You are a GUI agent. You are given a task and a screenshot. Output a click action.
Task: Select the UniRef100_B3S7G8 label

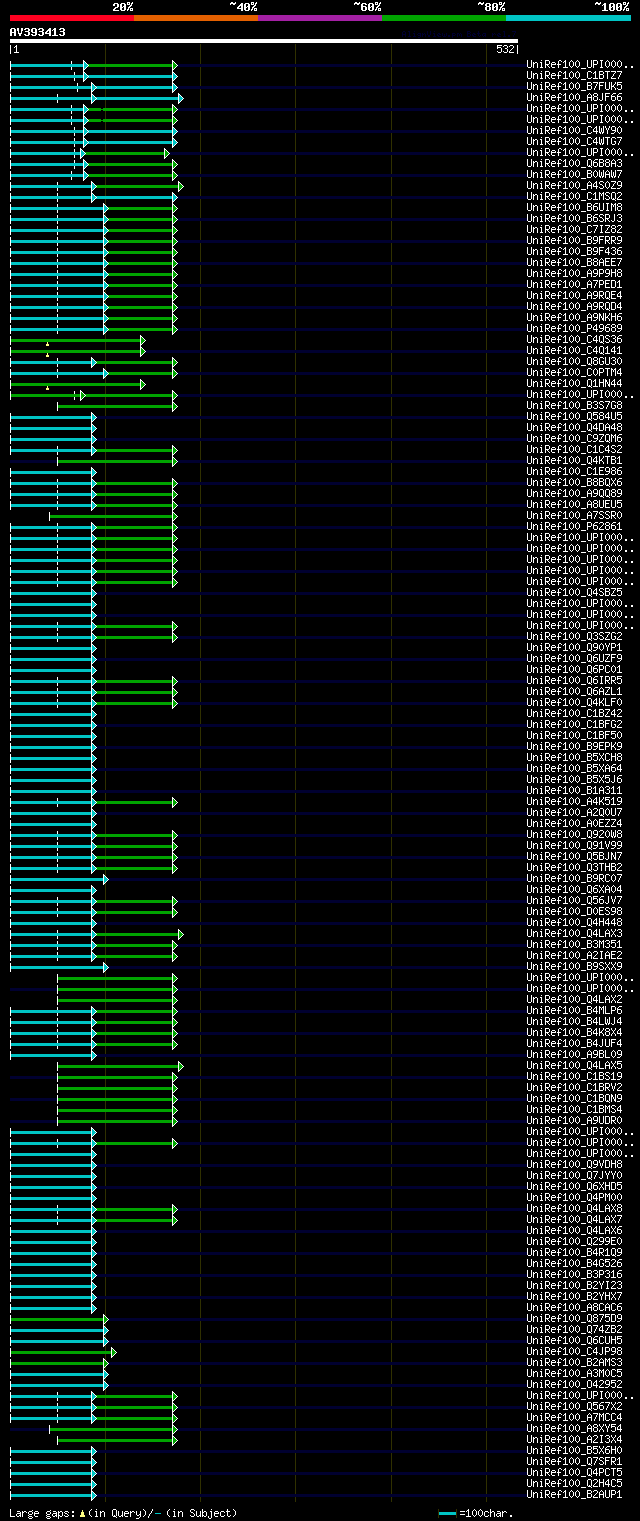pos(575,405)
